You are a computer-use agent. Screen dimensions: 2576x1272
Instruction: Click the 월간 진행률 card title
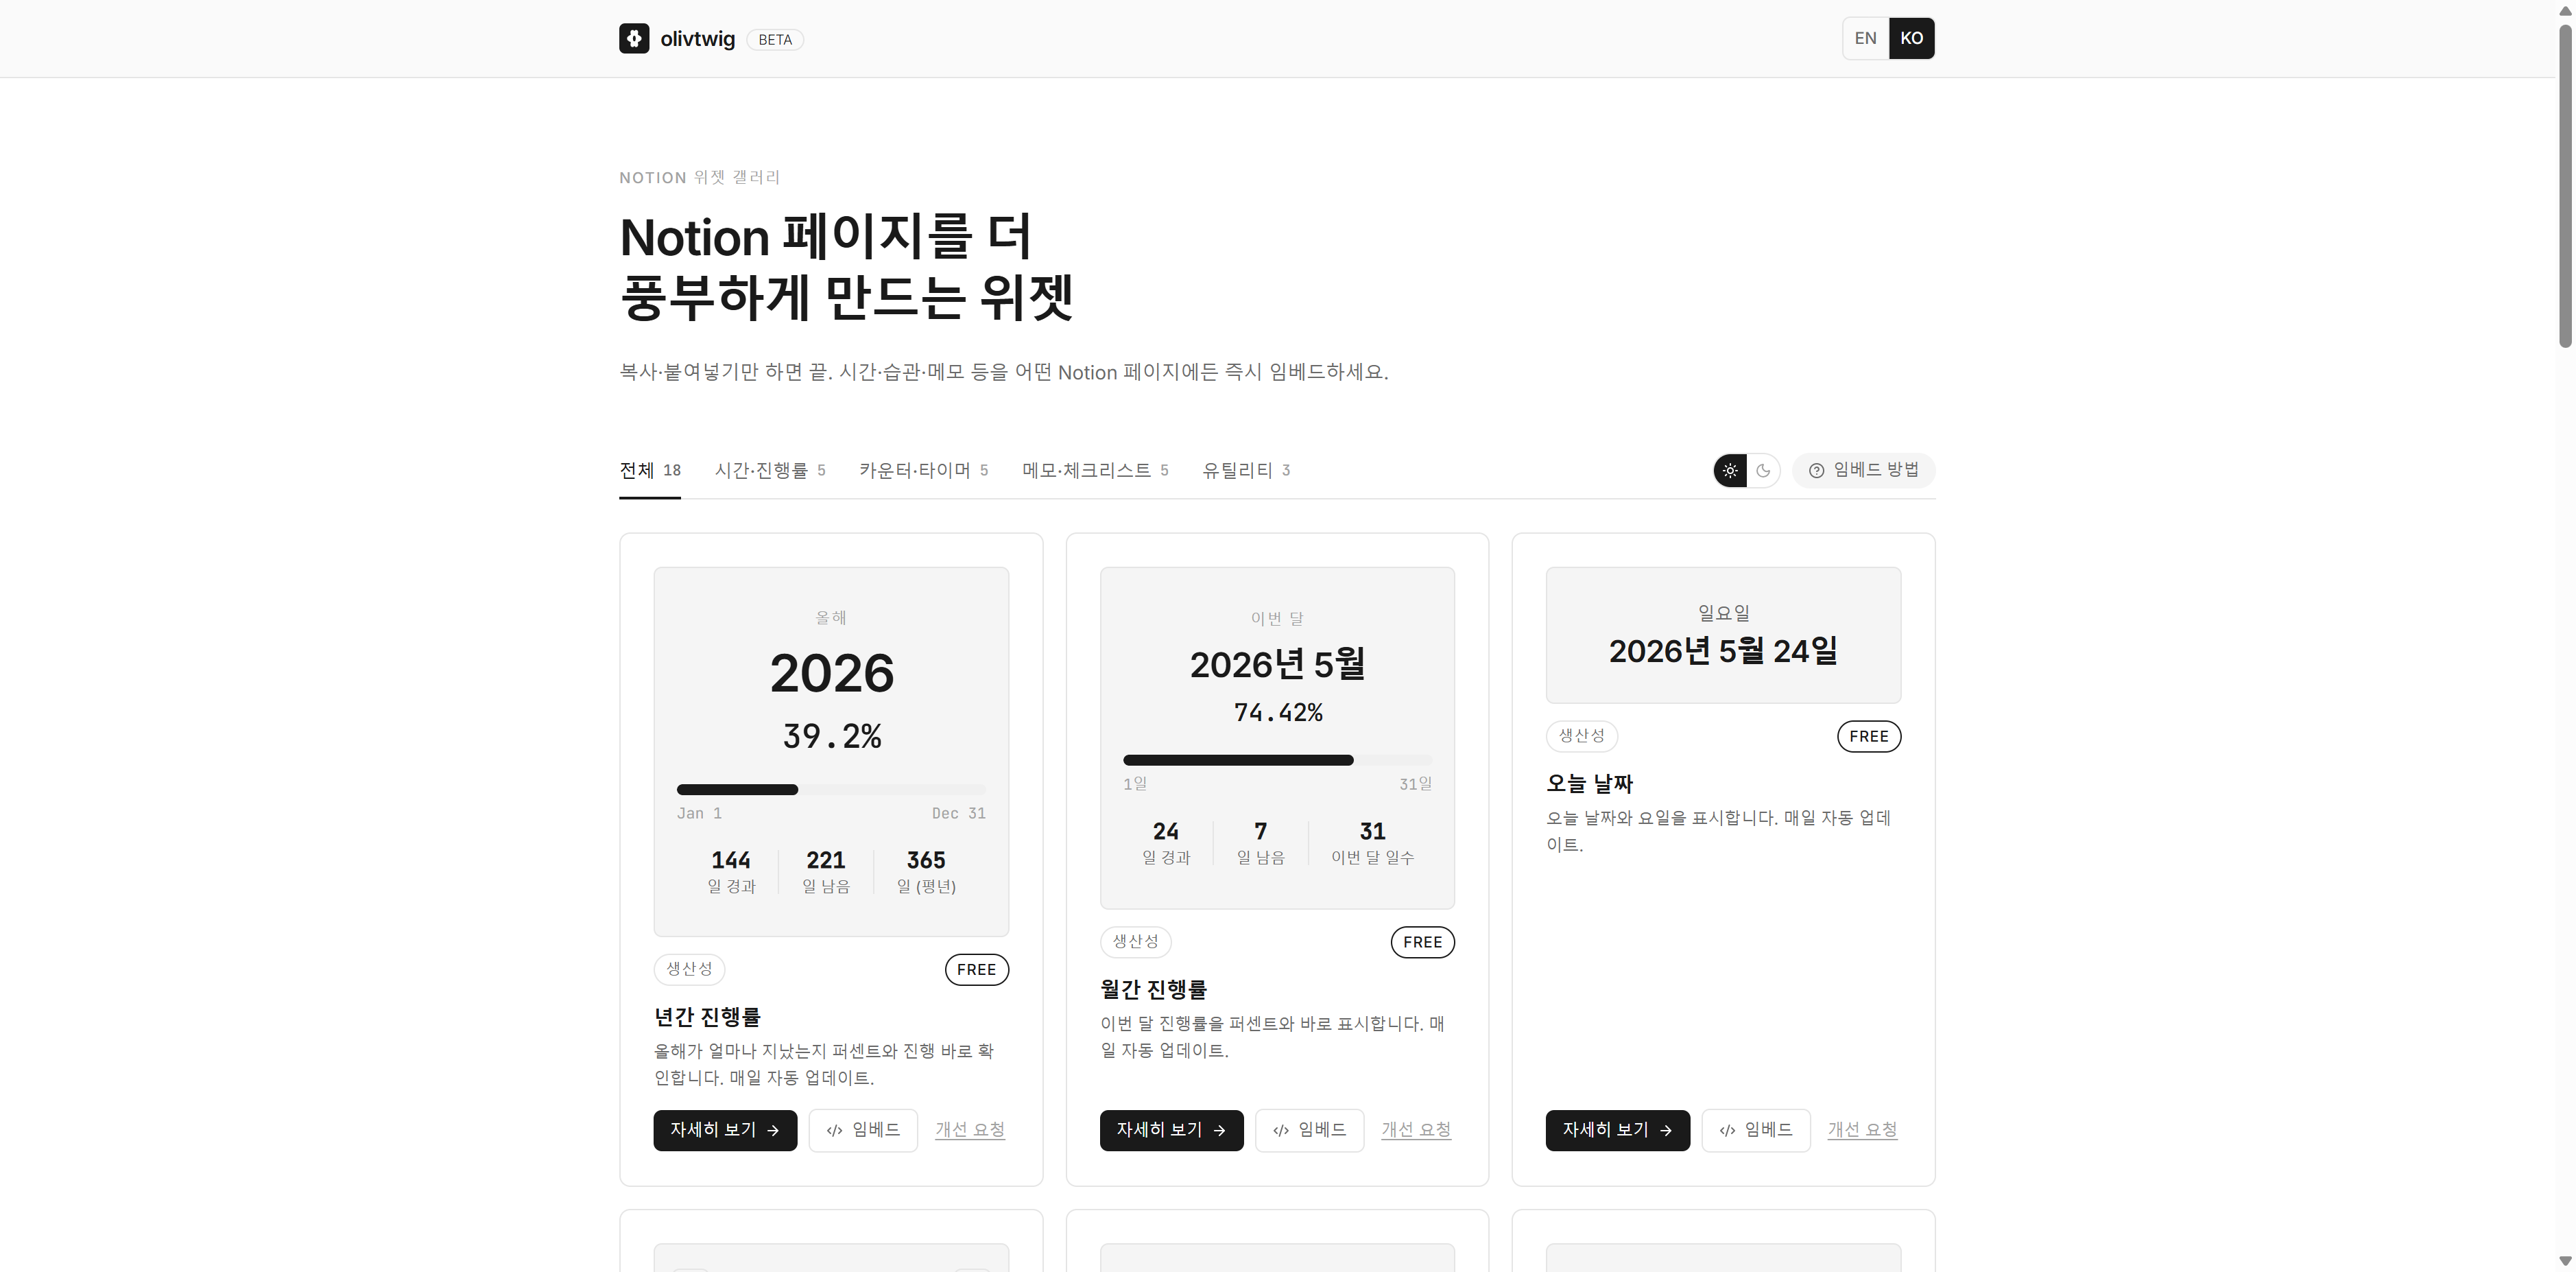[x=1153, y=990]
